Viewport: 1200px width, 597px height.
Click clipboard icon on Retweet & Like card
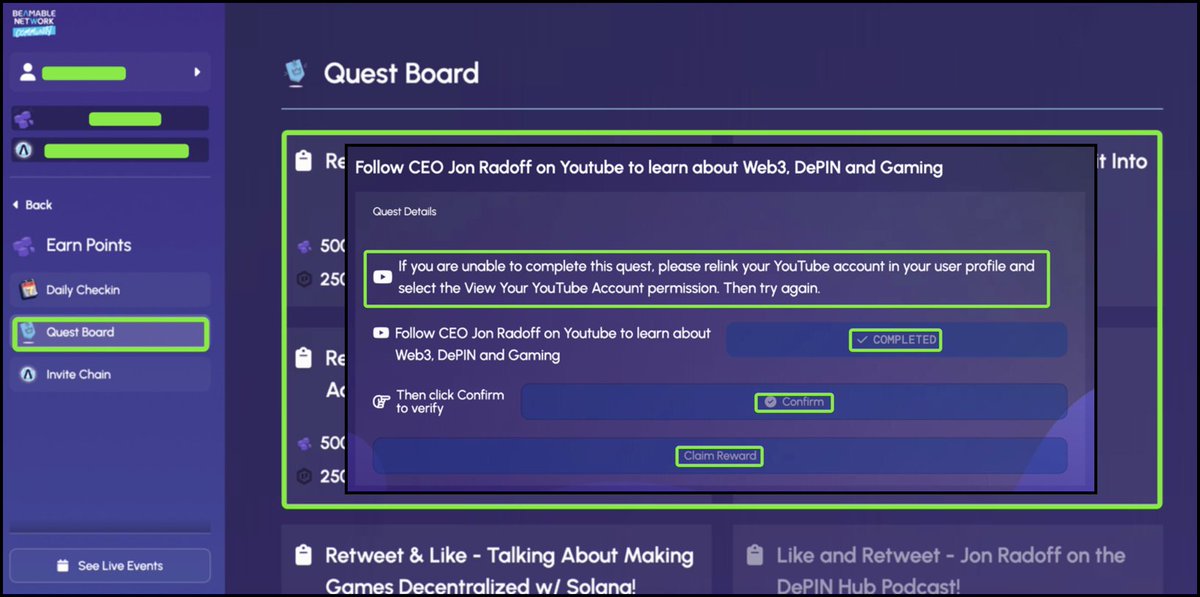coord(304,555)
